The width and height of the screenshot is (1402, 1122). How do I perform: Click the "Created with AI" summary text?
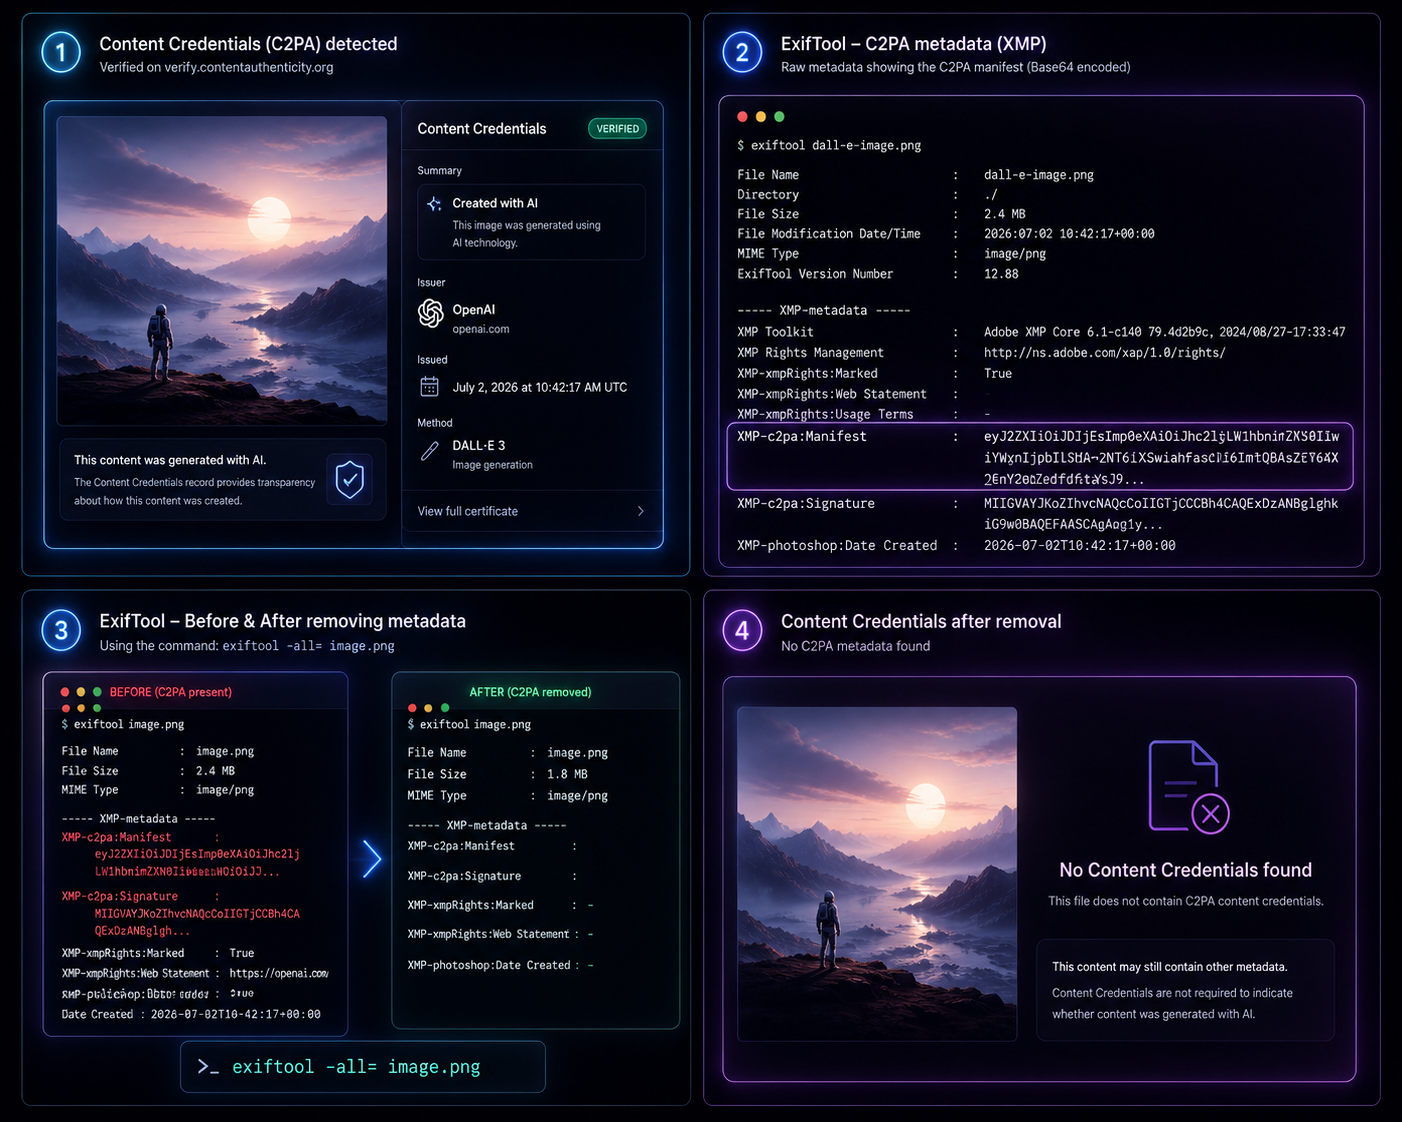tap(495, 203)
